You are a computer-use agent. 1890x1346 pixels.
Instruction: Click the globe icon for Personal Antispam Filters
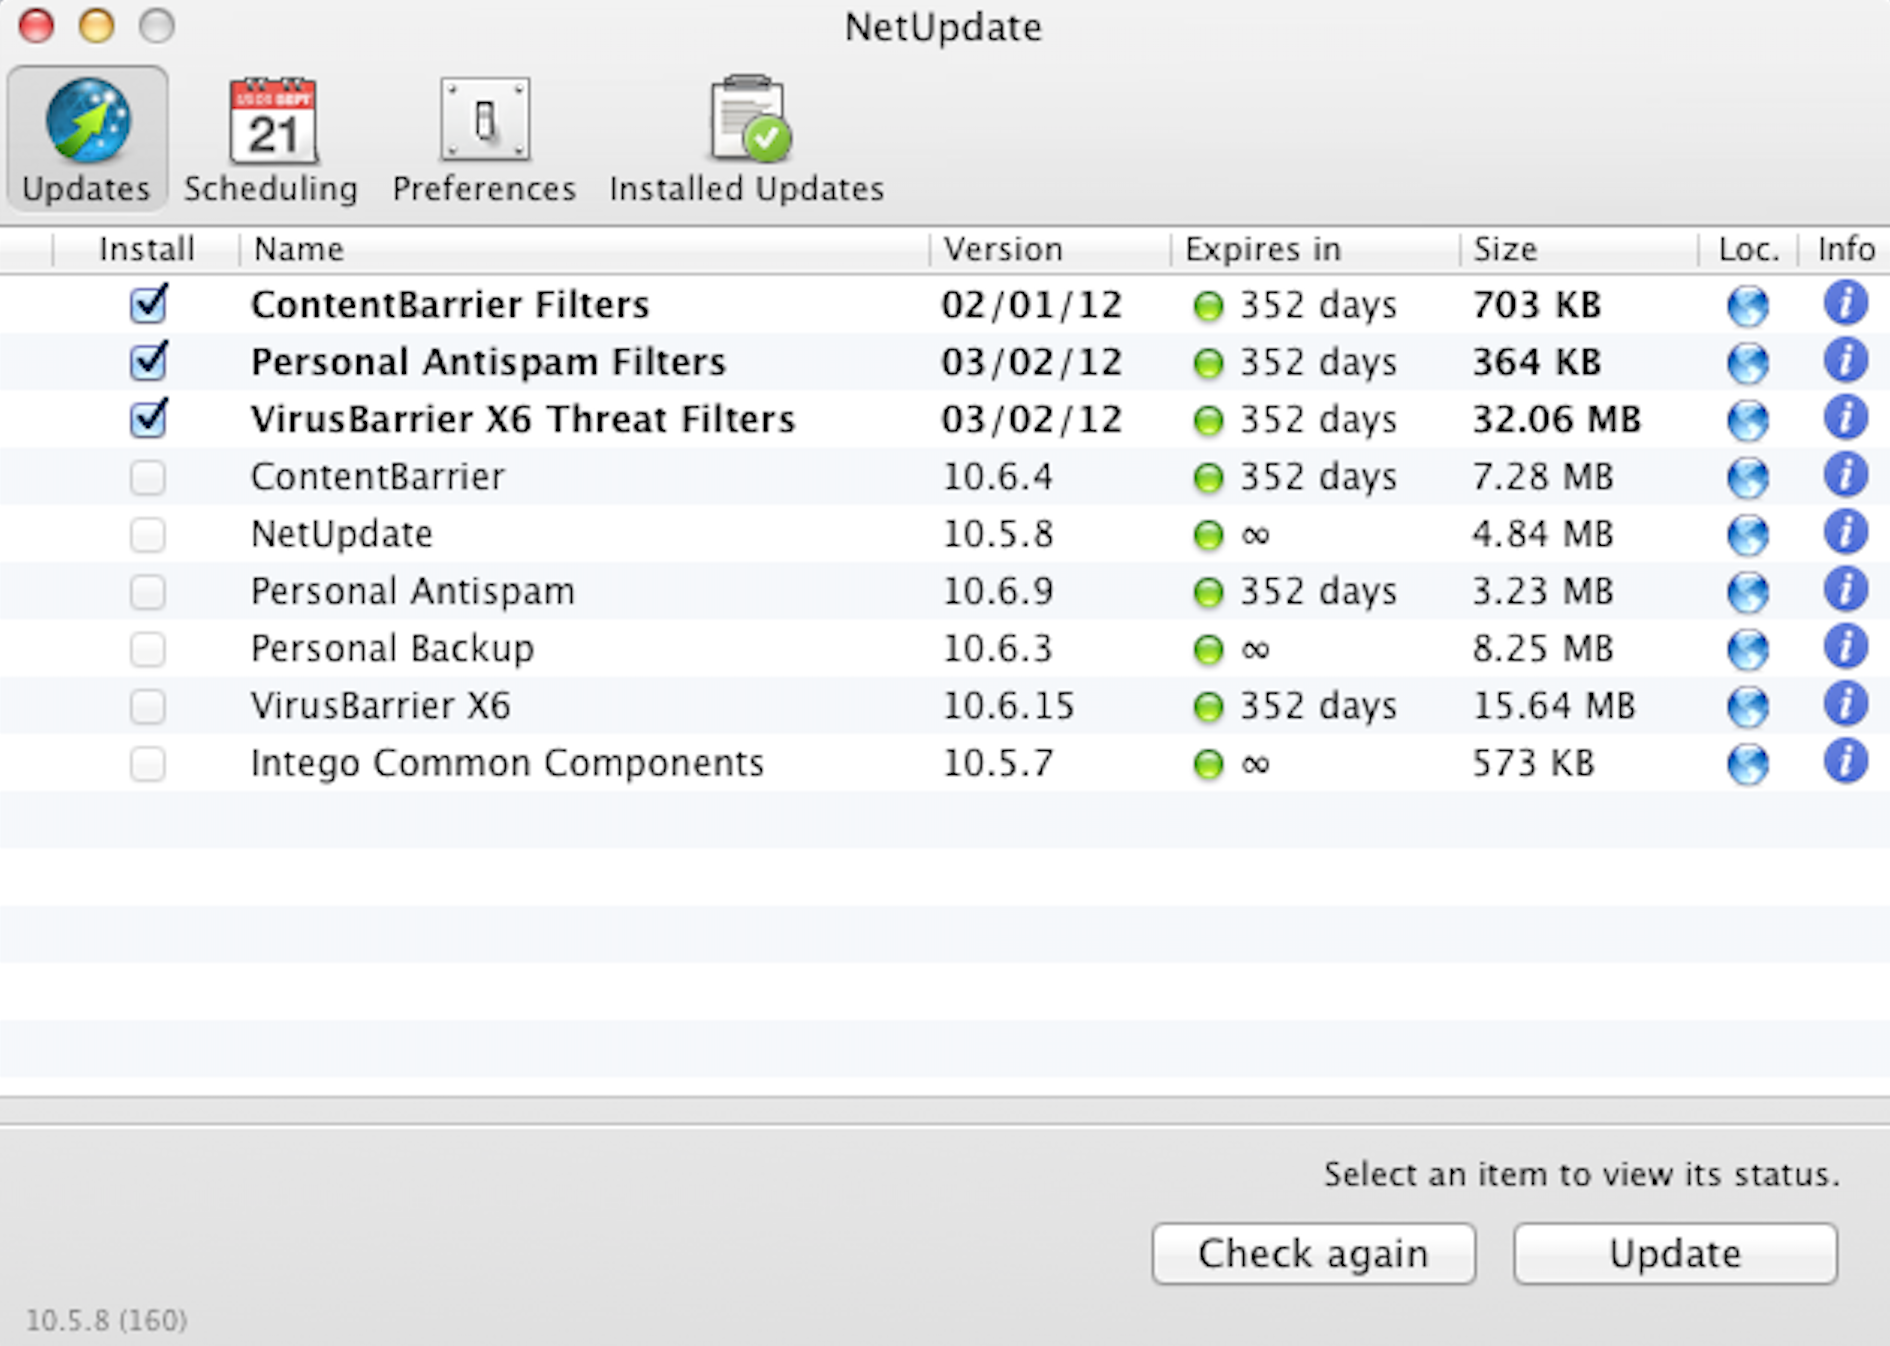pos(1747,362)
